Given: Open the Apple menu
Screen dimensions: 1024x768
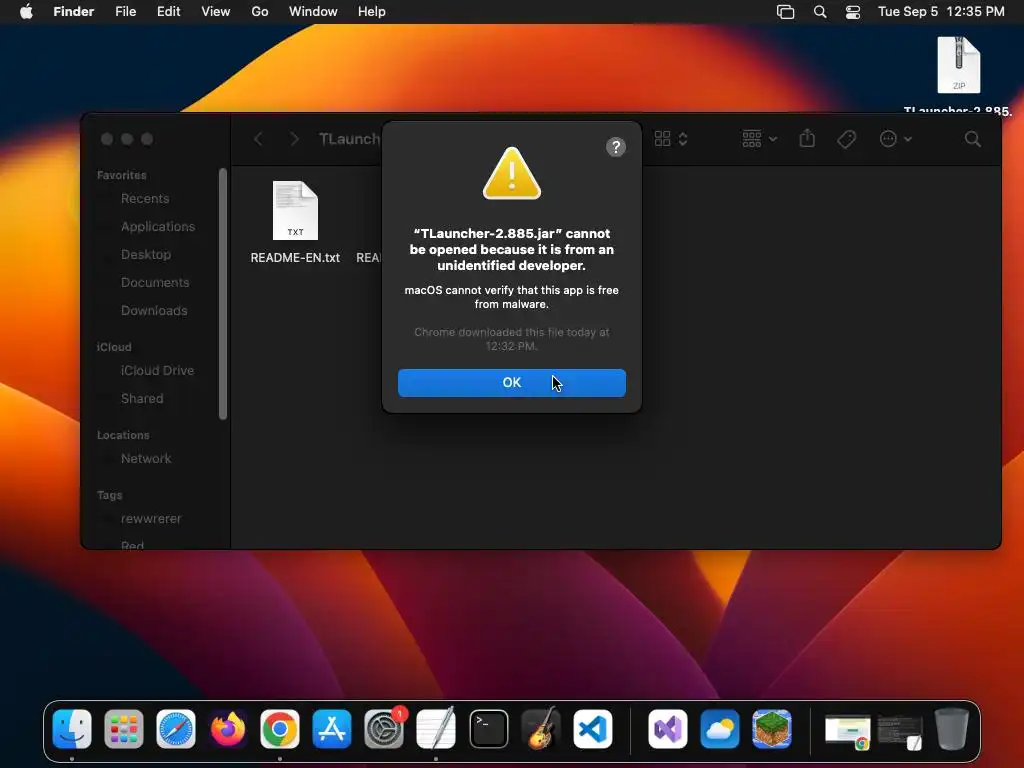Looking at the screenshot, I should (26, 12).
